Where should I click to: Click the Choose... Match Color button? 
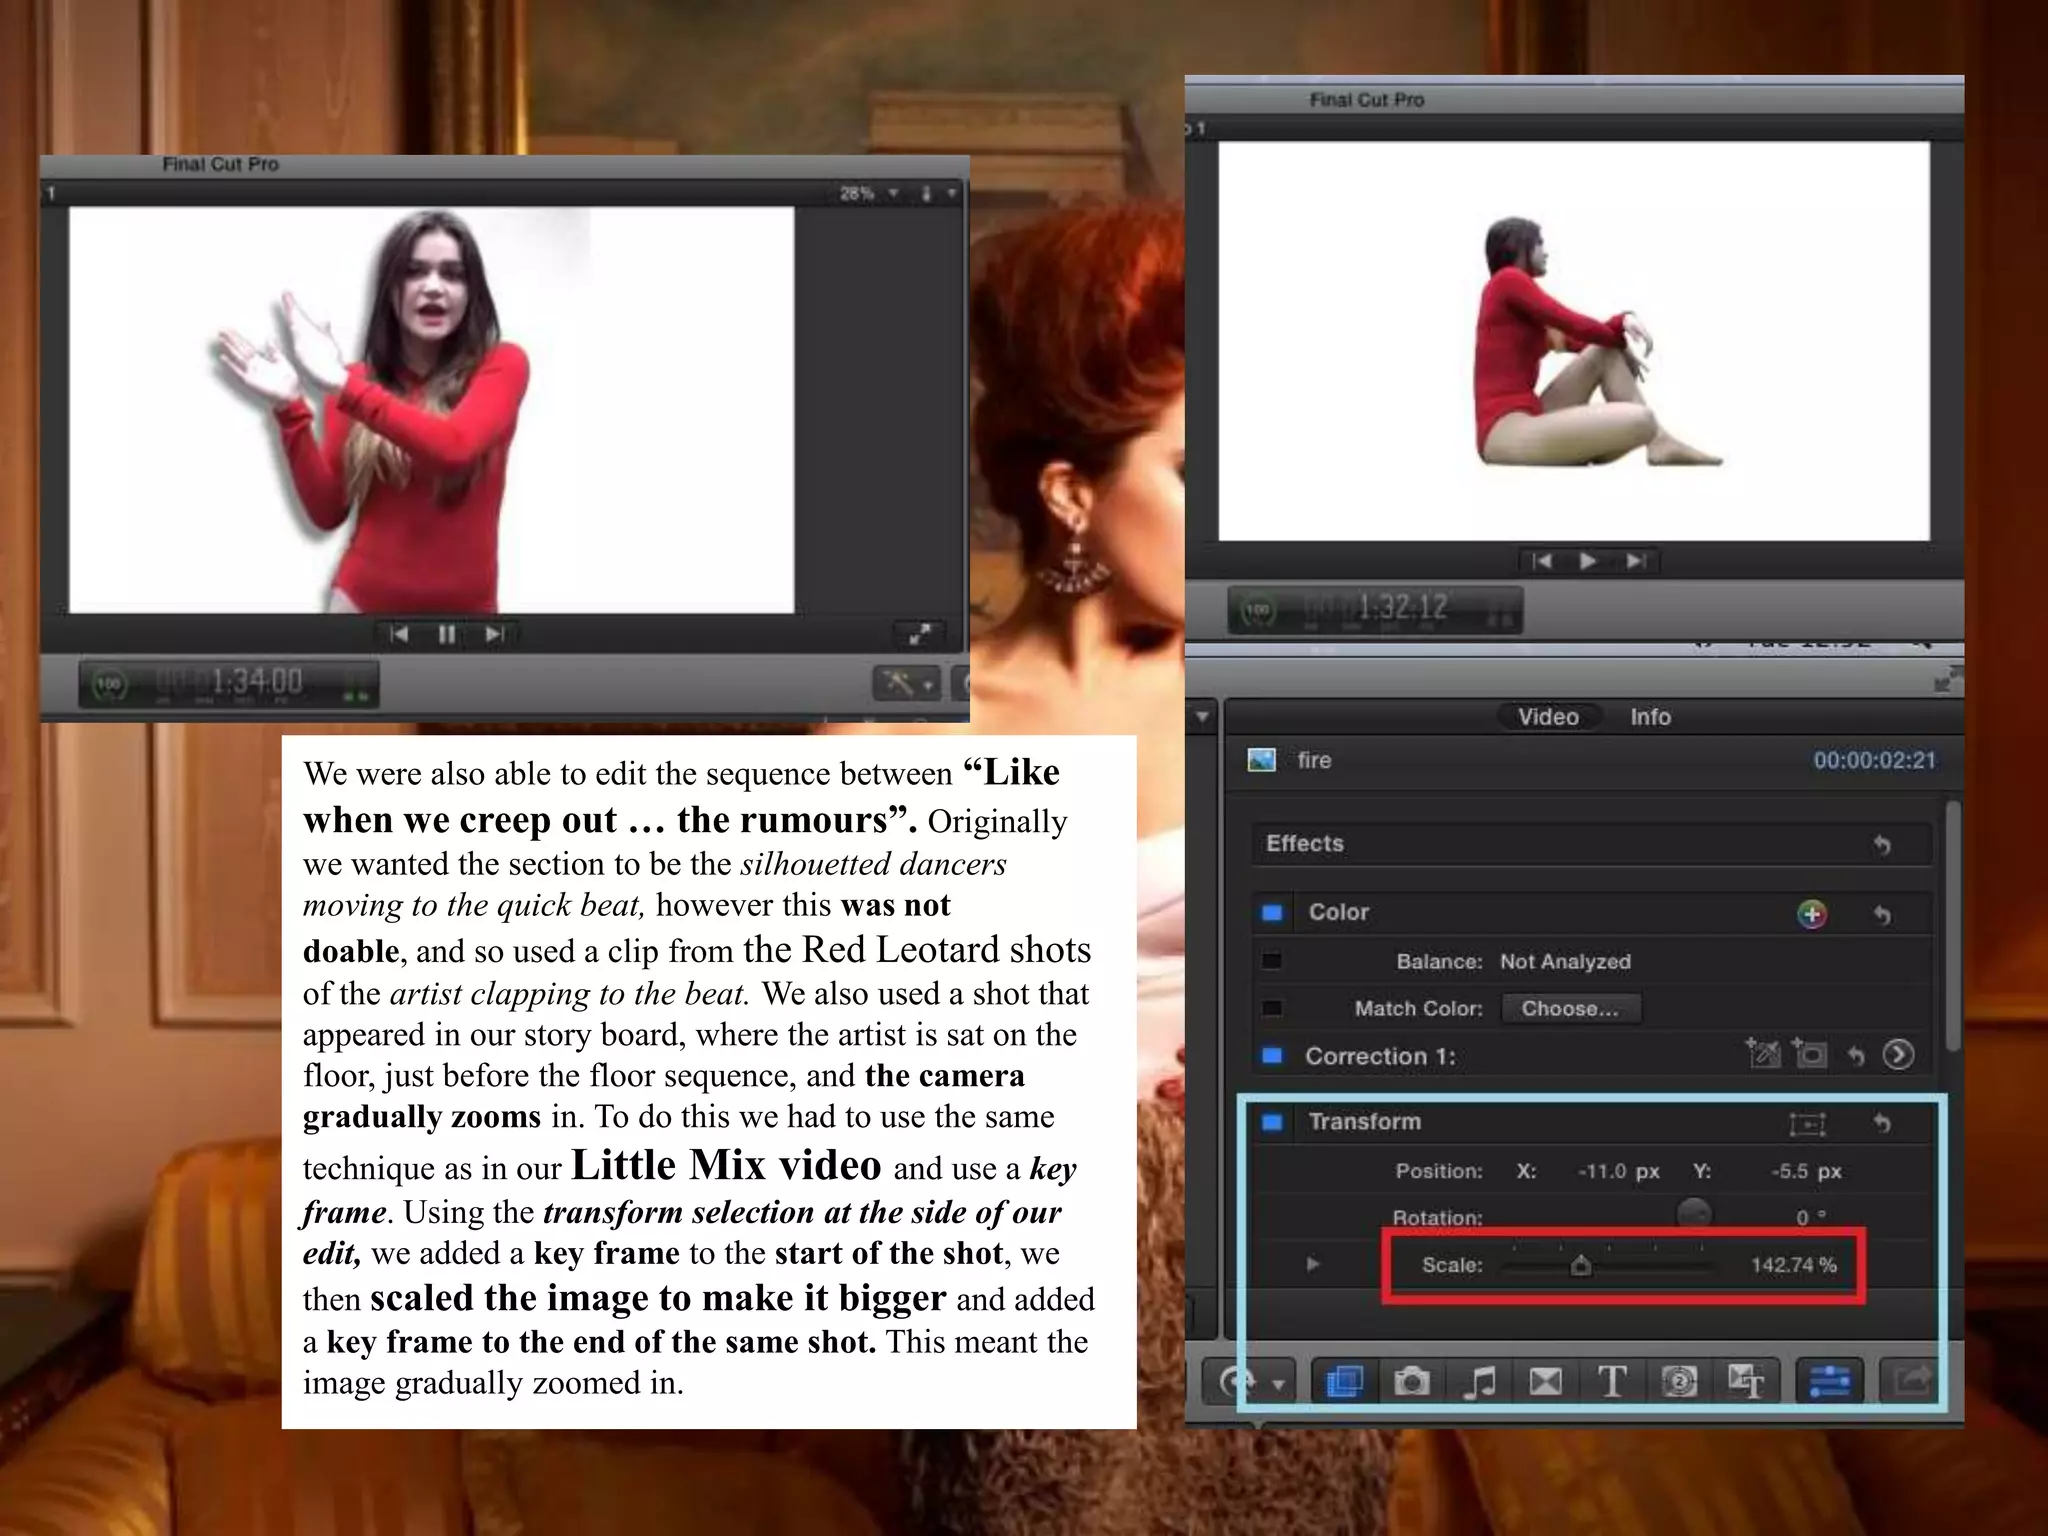pyautogui.click(x=1570, y=1008)
